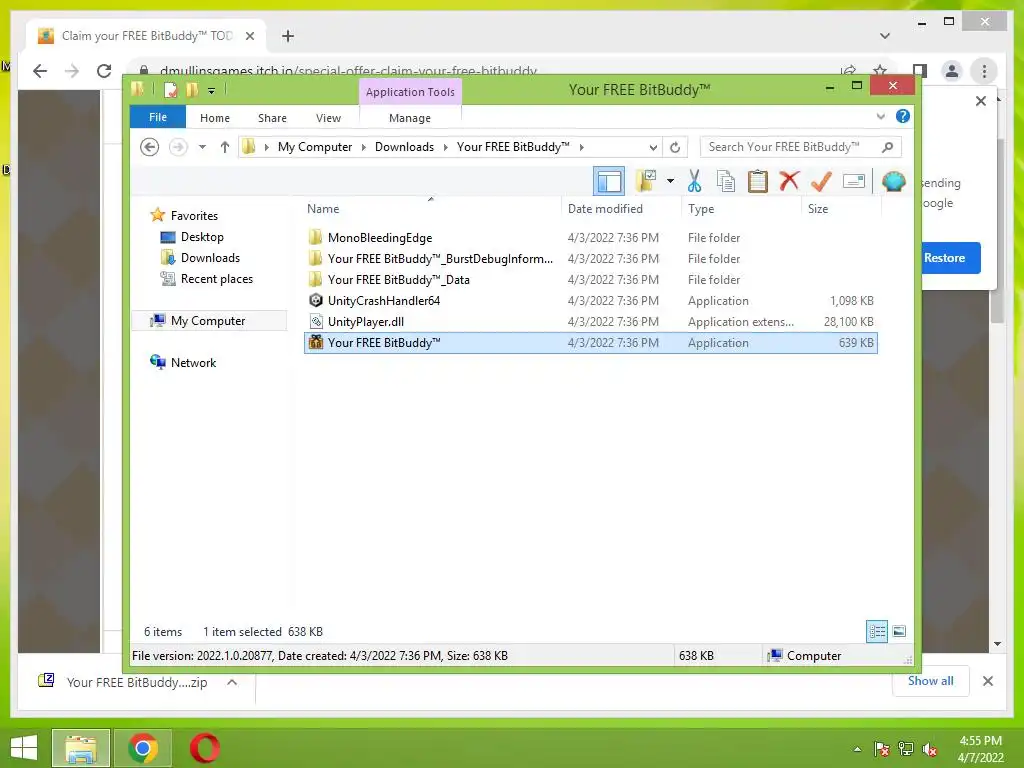Switch to Details view icon
Screen dimensions: 1024x768
[877, 632]
